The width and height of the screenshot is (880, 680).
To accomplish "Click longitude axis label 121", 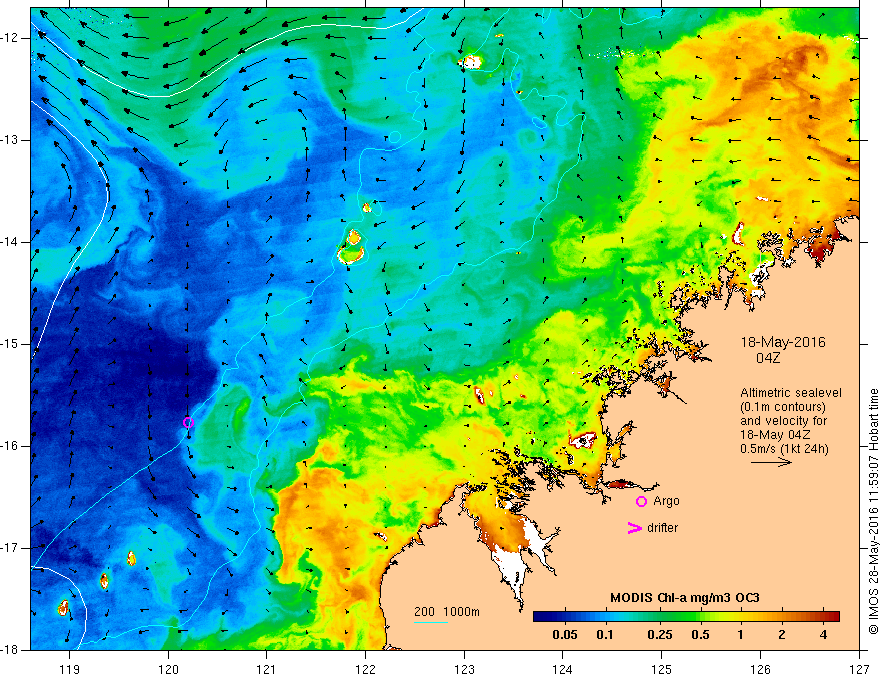I will tap(267, 670).
